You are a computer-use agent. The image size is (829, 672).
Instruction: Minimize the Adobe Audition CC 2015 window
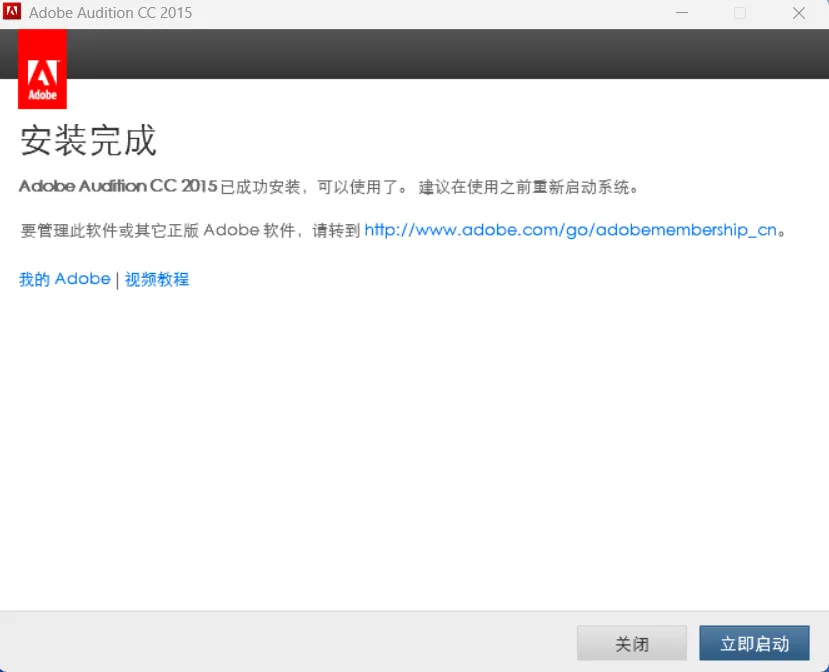coord(682,13)
